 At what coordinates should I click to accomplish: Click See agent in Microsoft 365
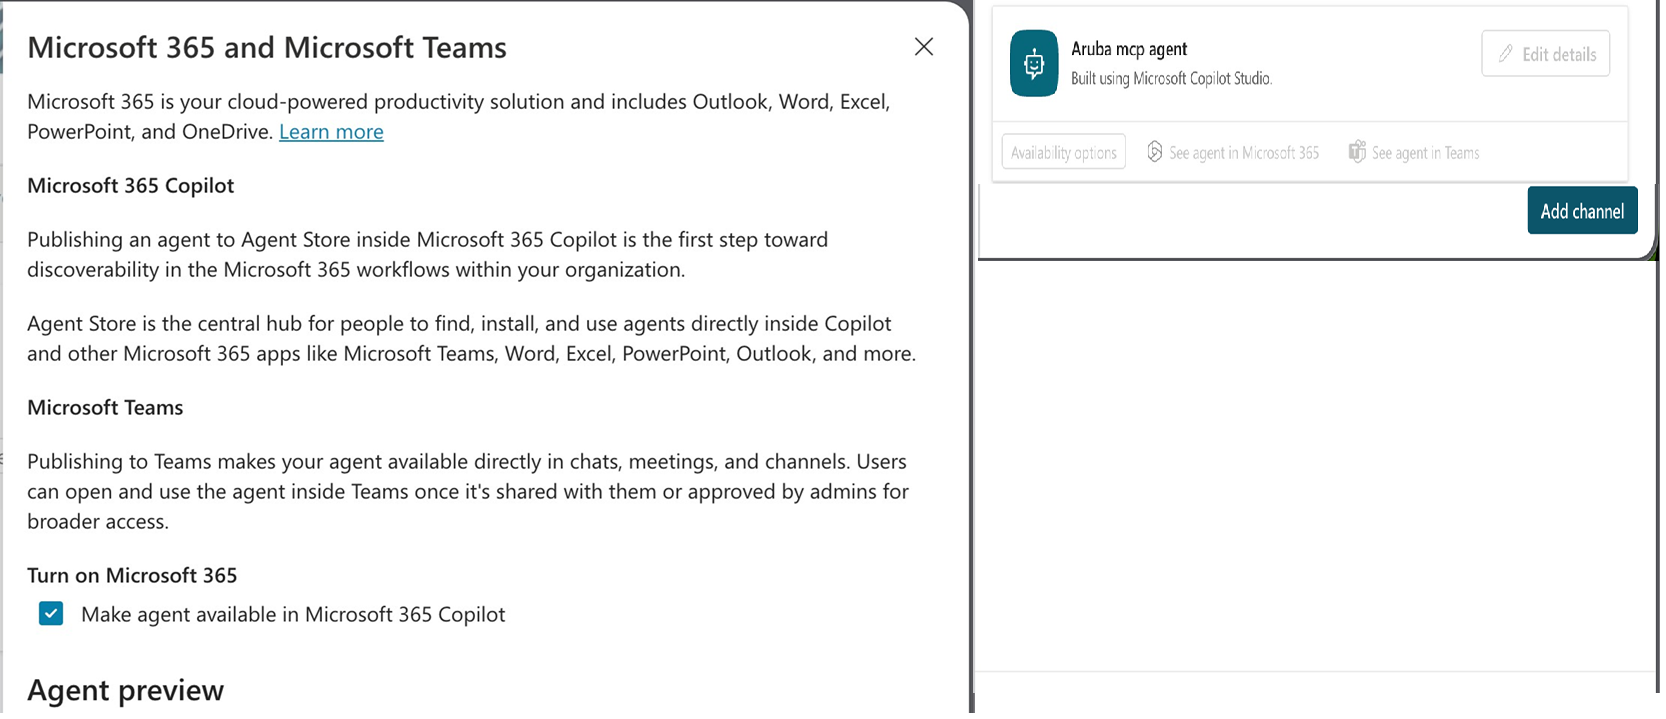click(x=1233, y=152)
